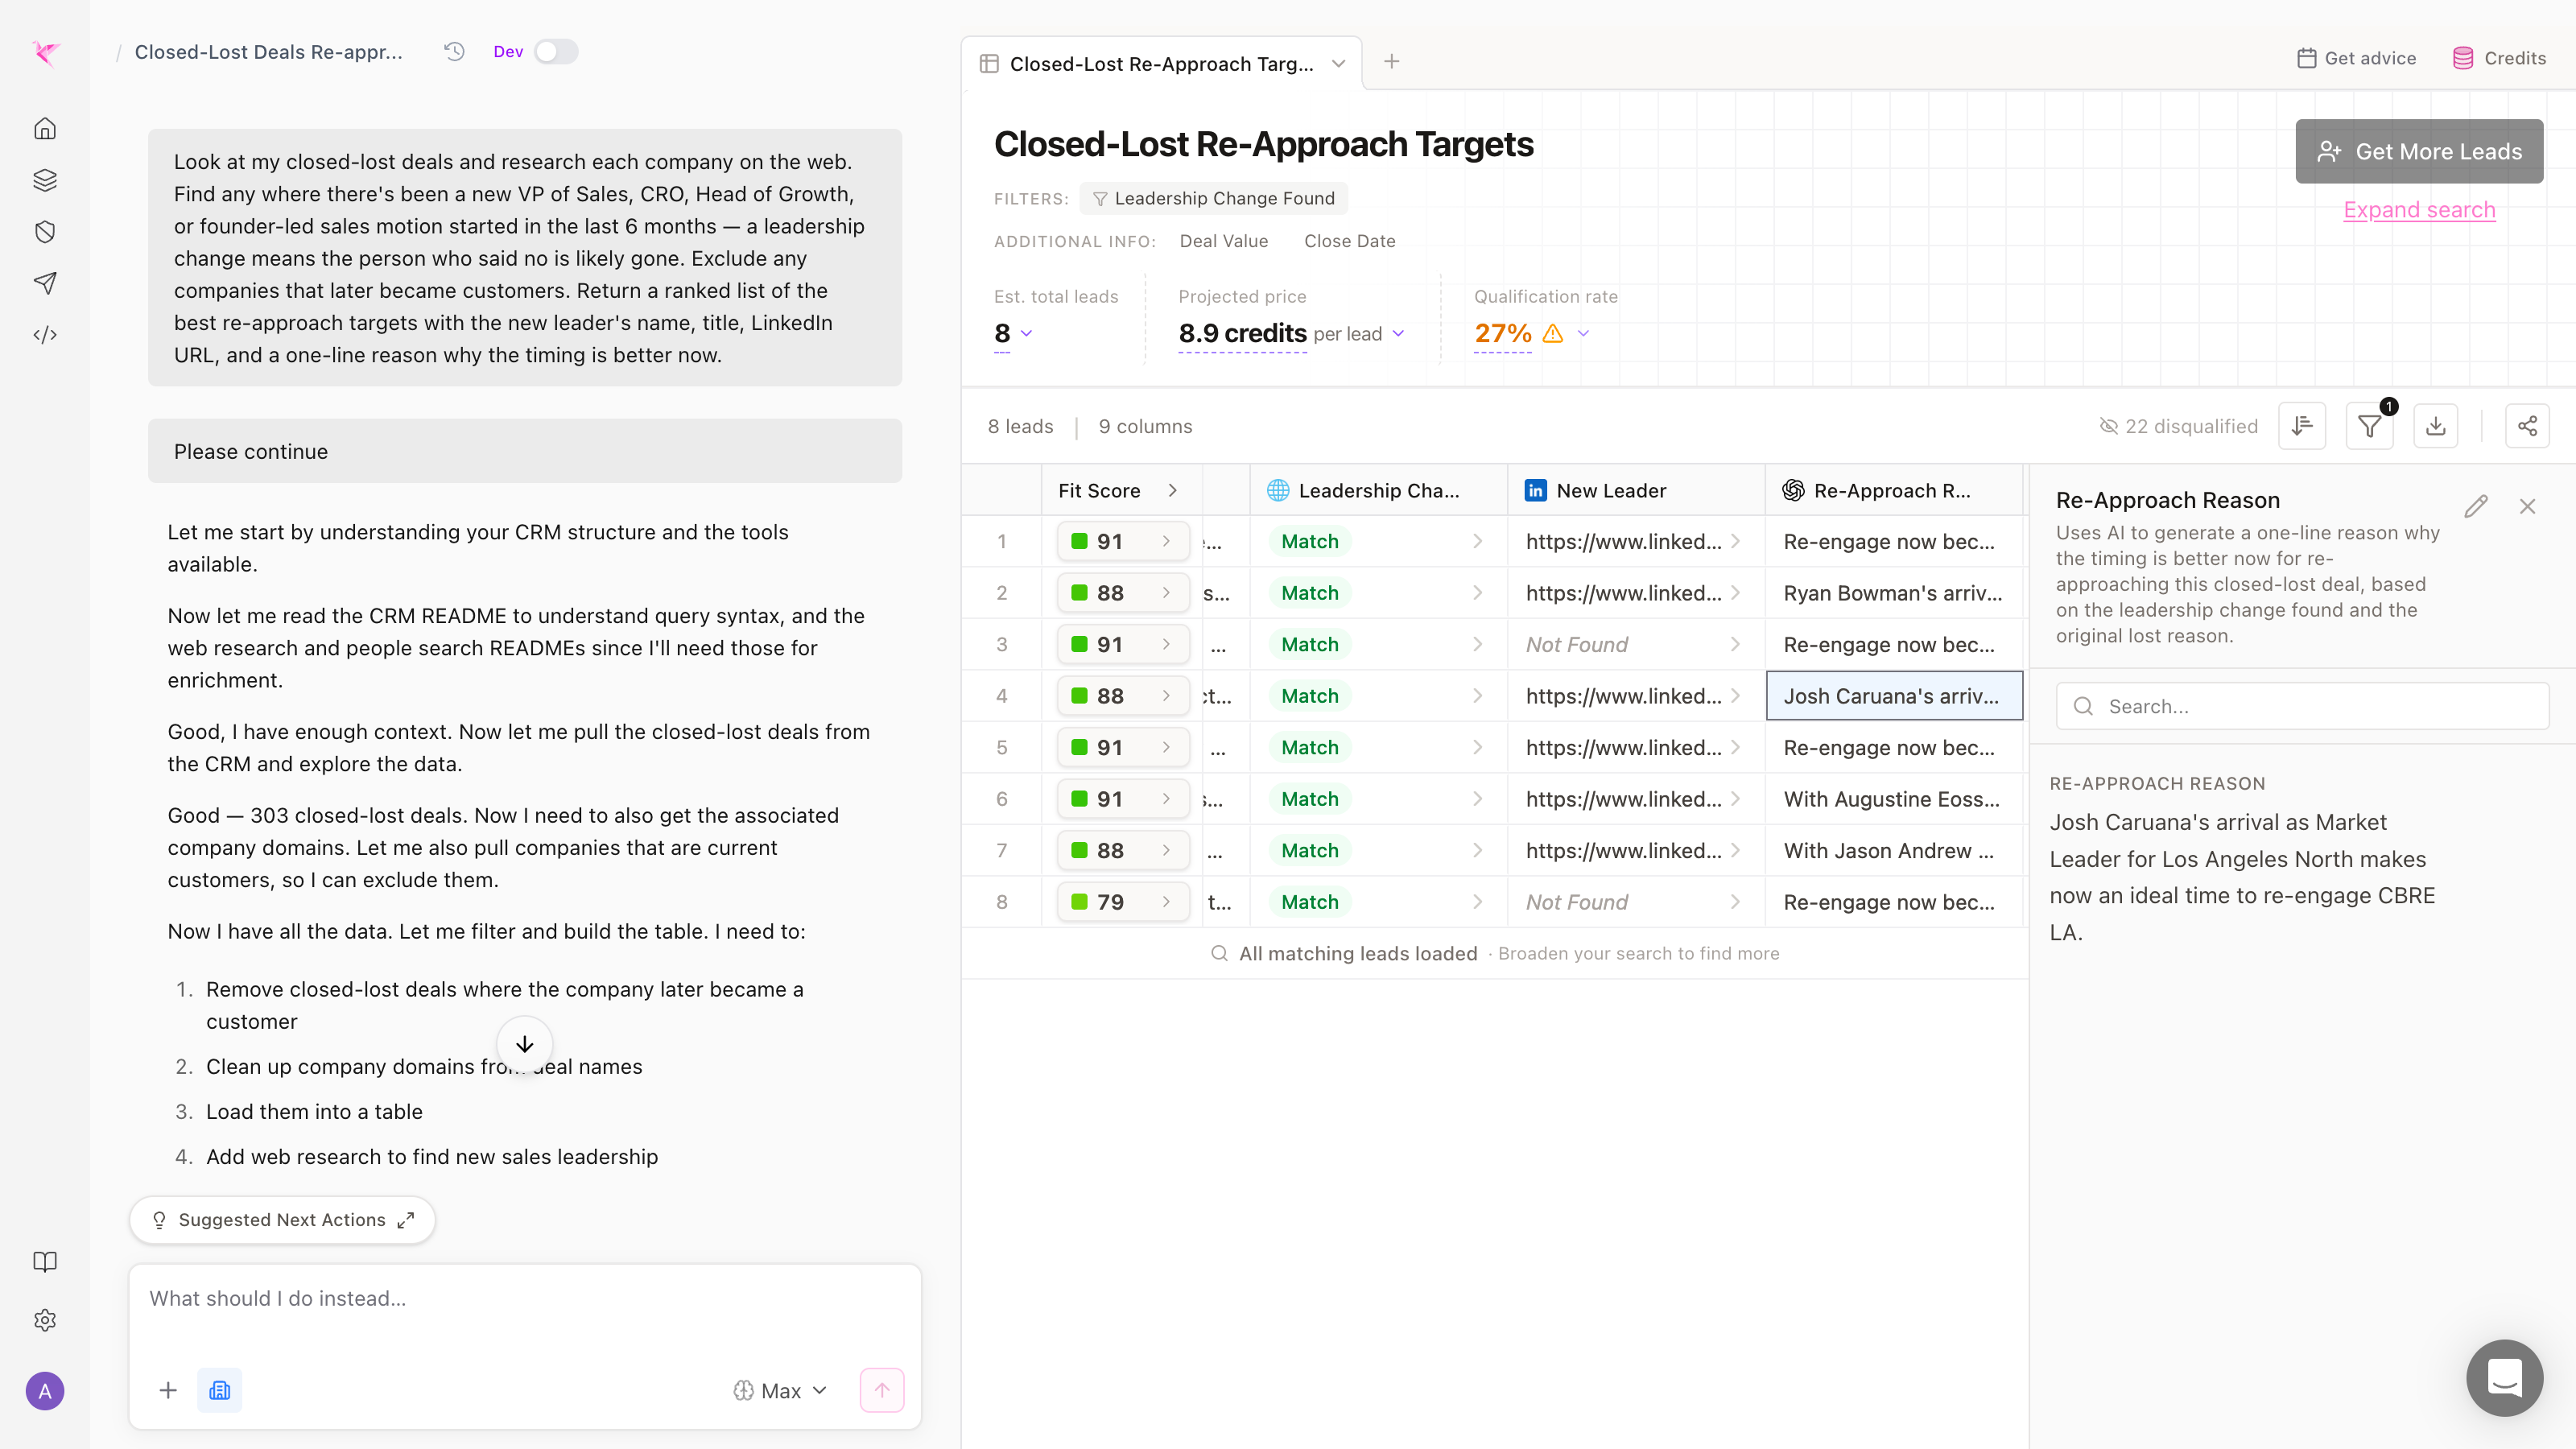Click the Get More Leads button
Image resolution: width=2576 pixels, height=1449 pixels.
(2419, 151)
